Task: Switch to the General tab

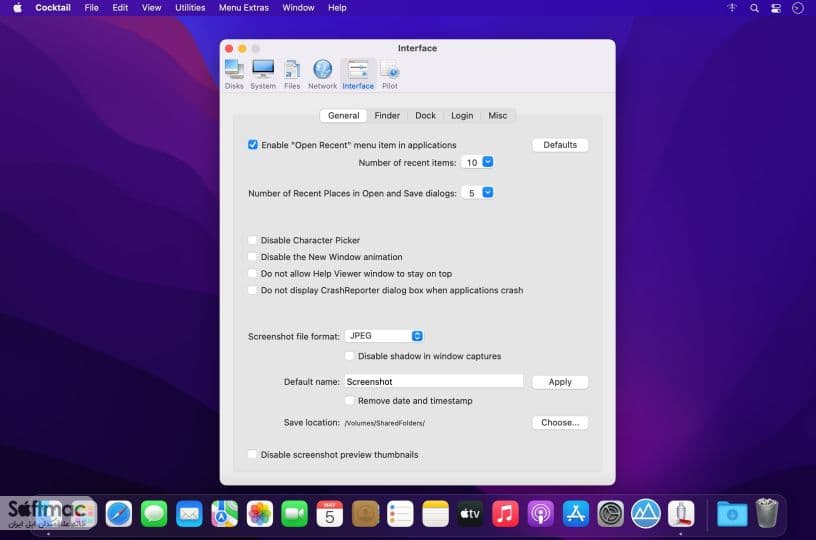Action: (x=343, y=115)
